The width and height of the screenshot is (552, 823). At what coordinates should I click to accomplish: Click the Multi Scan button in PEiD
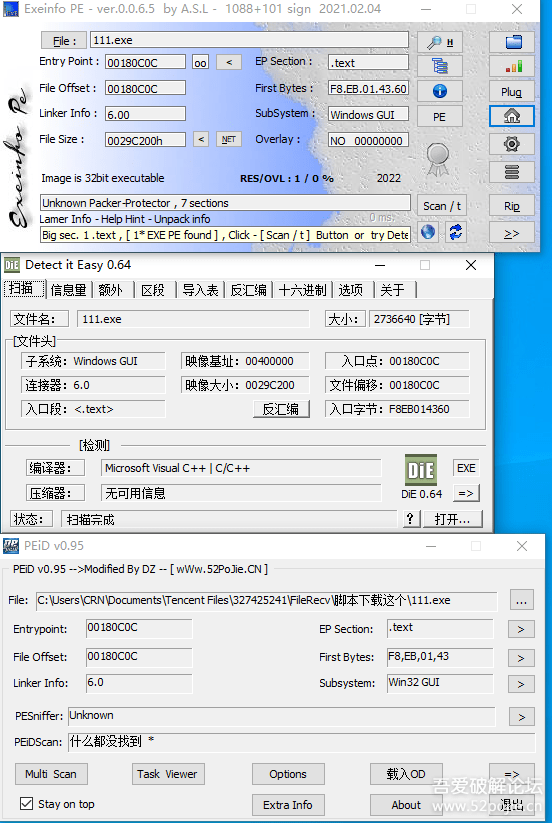[x=51, y=774]
